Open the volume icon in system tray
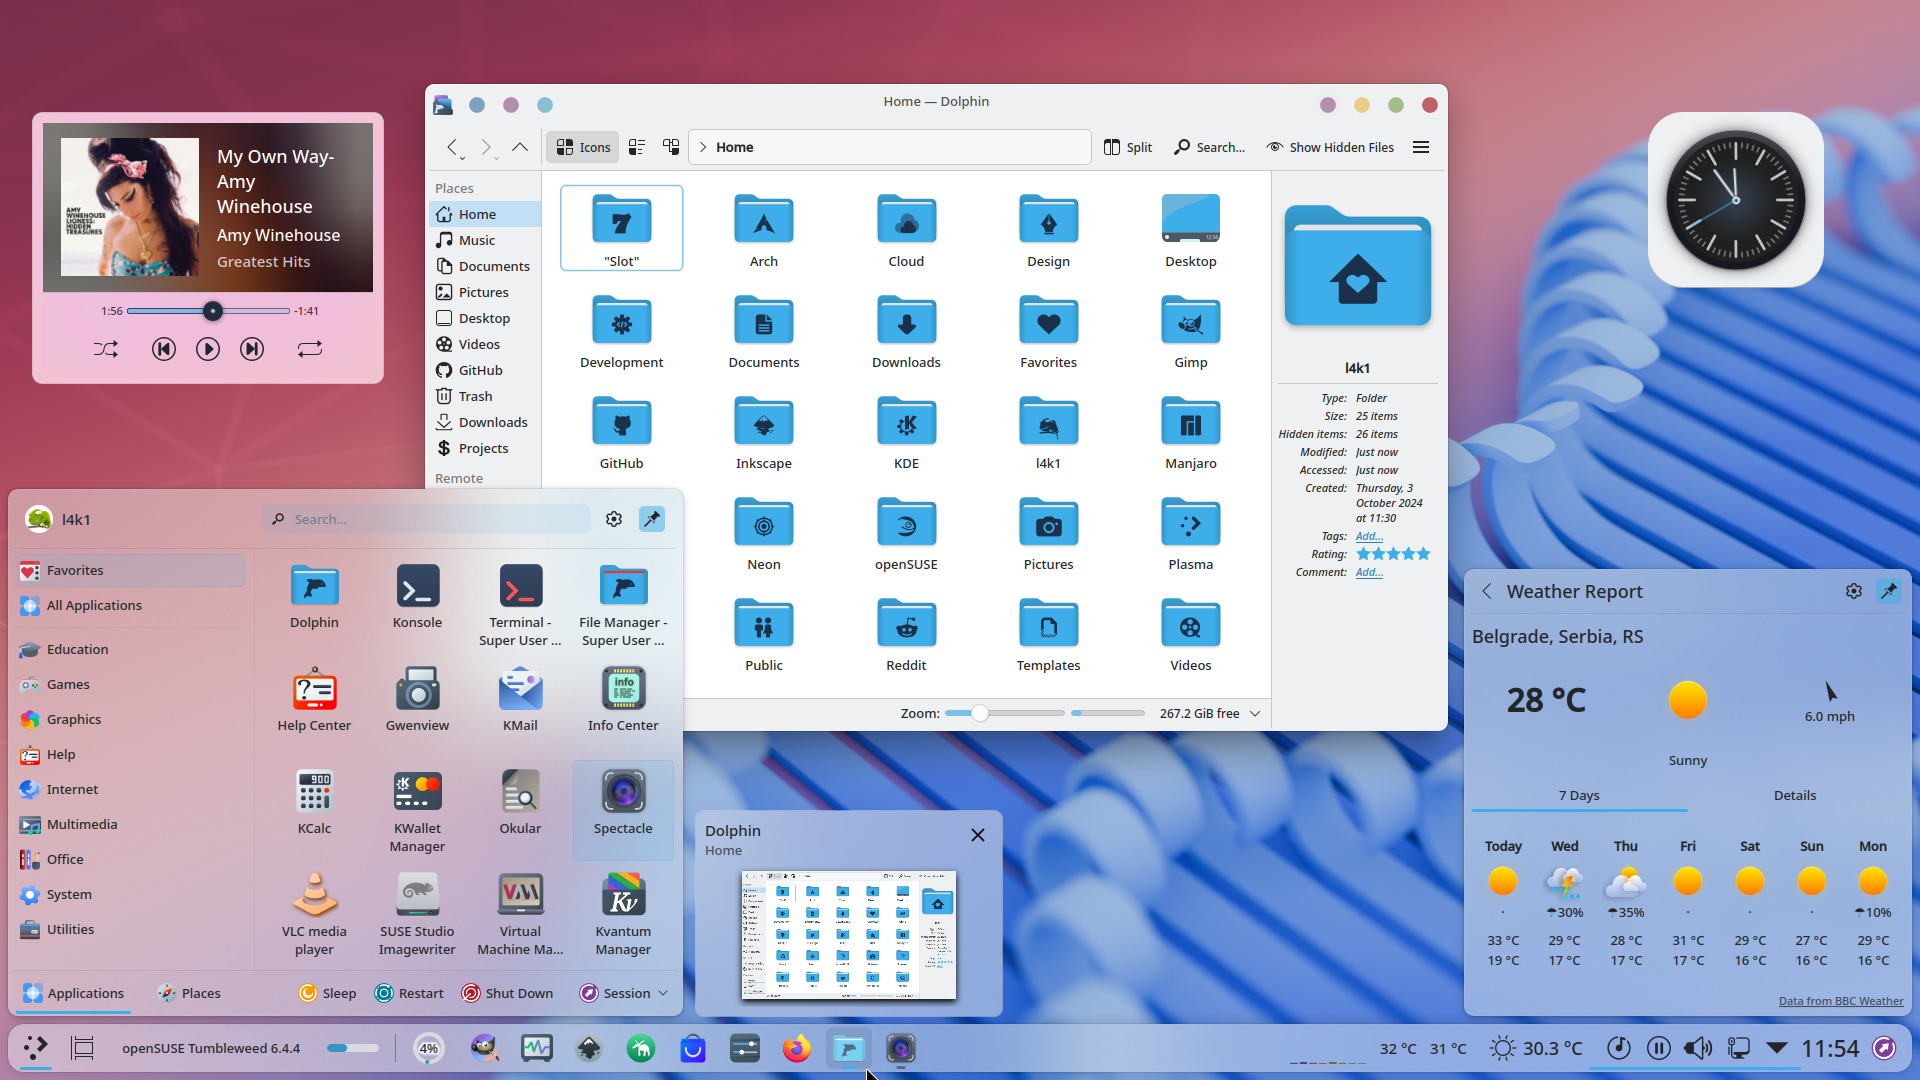The width and height of the screenshot is (1920, 1080). coord(1697,1048)
